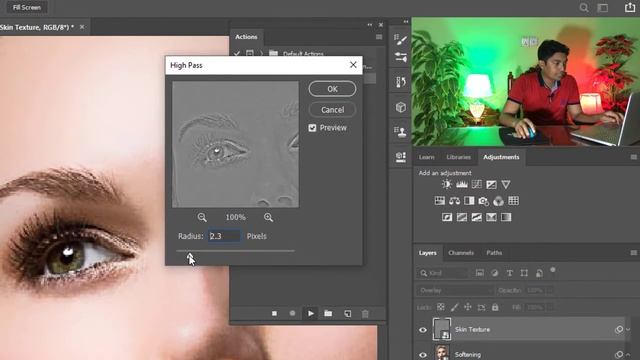
Task: Toggle lock all padlock icon
Action: click(495, 307)
